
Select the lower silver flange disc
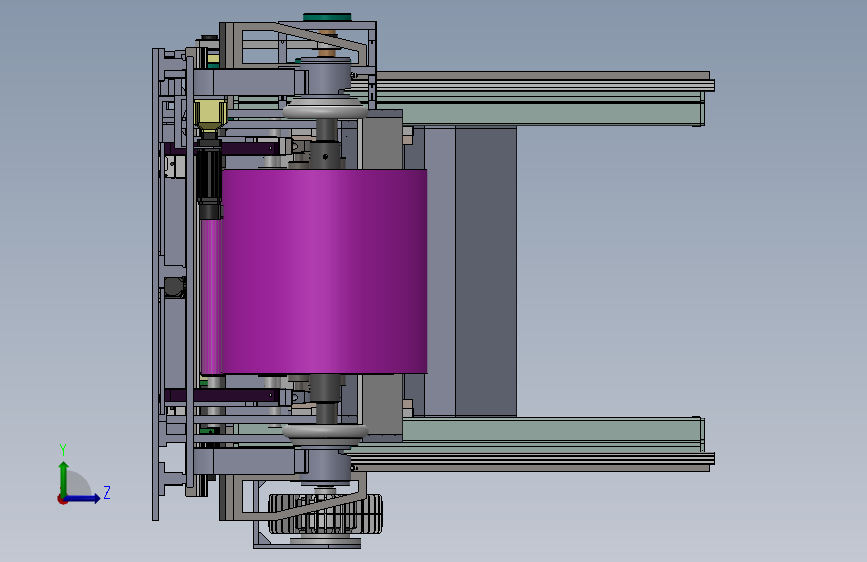[325, 433]
